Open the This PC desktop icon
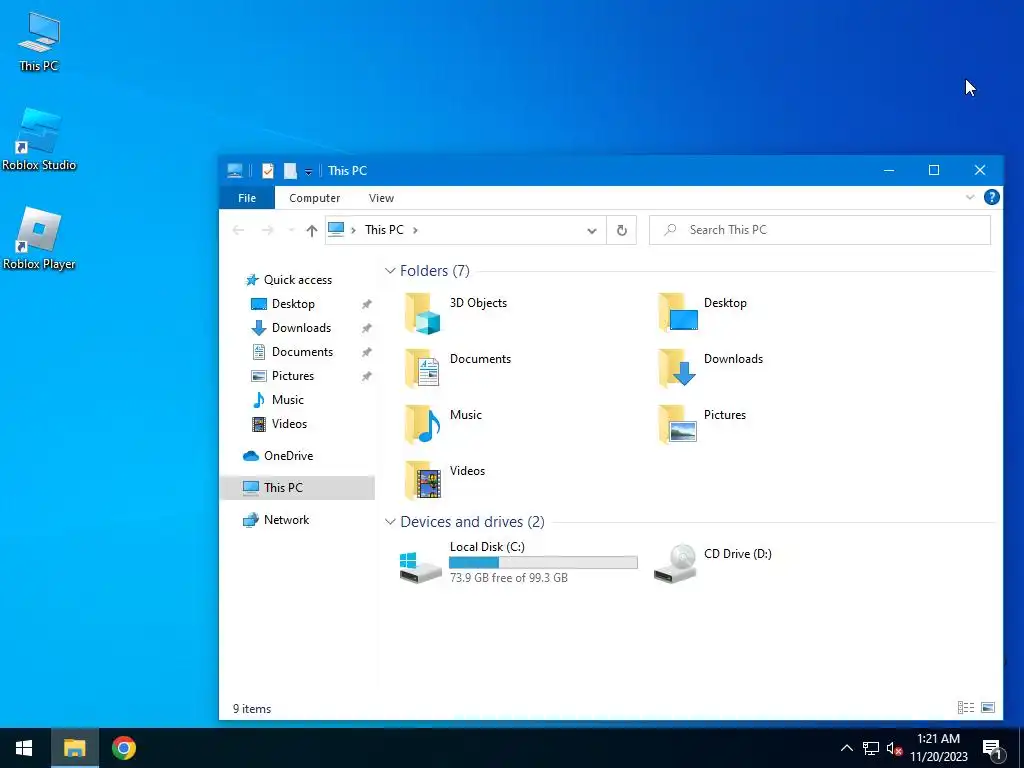The width and height of the screenshot is (1024, 768). (x=39, y=40)
